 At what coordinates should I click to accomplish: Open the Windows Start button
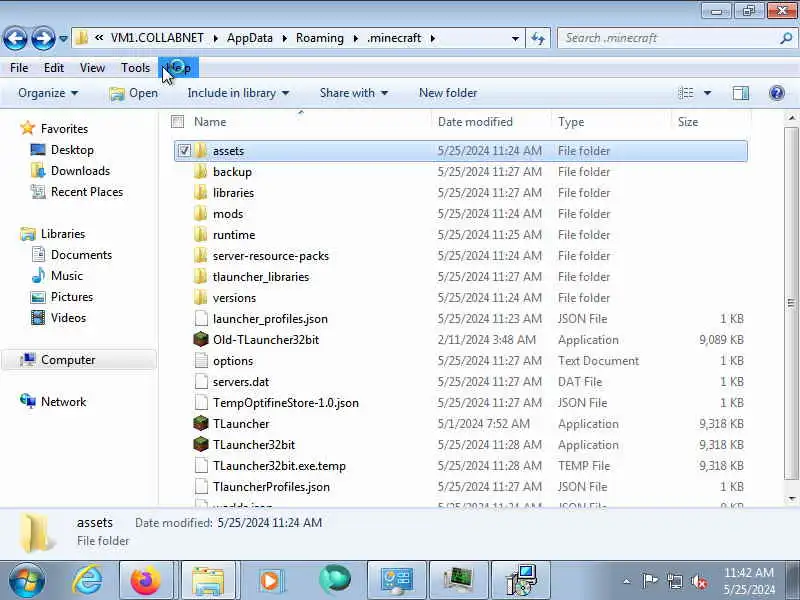coord(27,580)
